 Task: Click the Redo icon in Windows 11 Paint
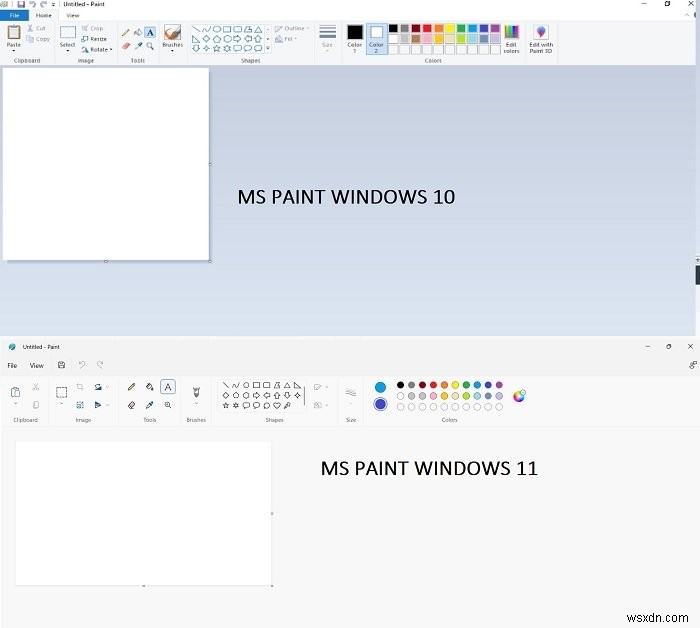click(100, 365)
